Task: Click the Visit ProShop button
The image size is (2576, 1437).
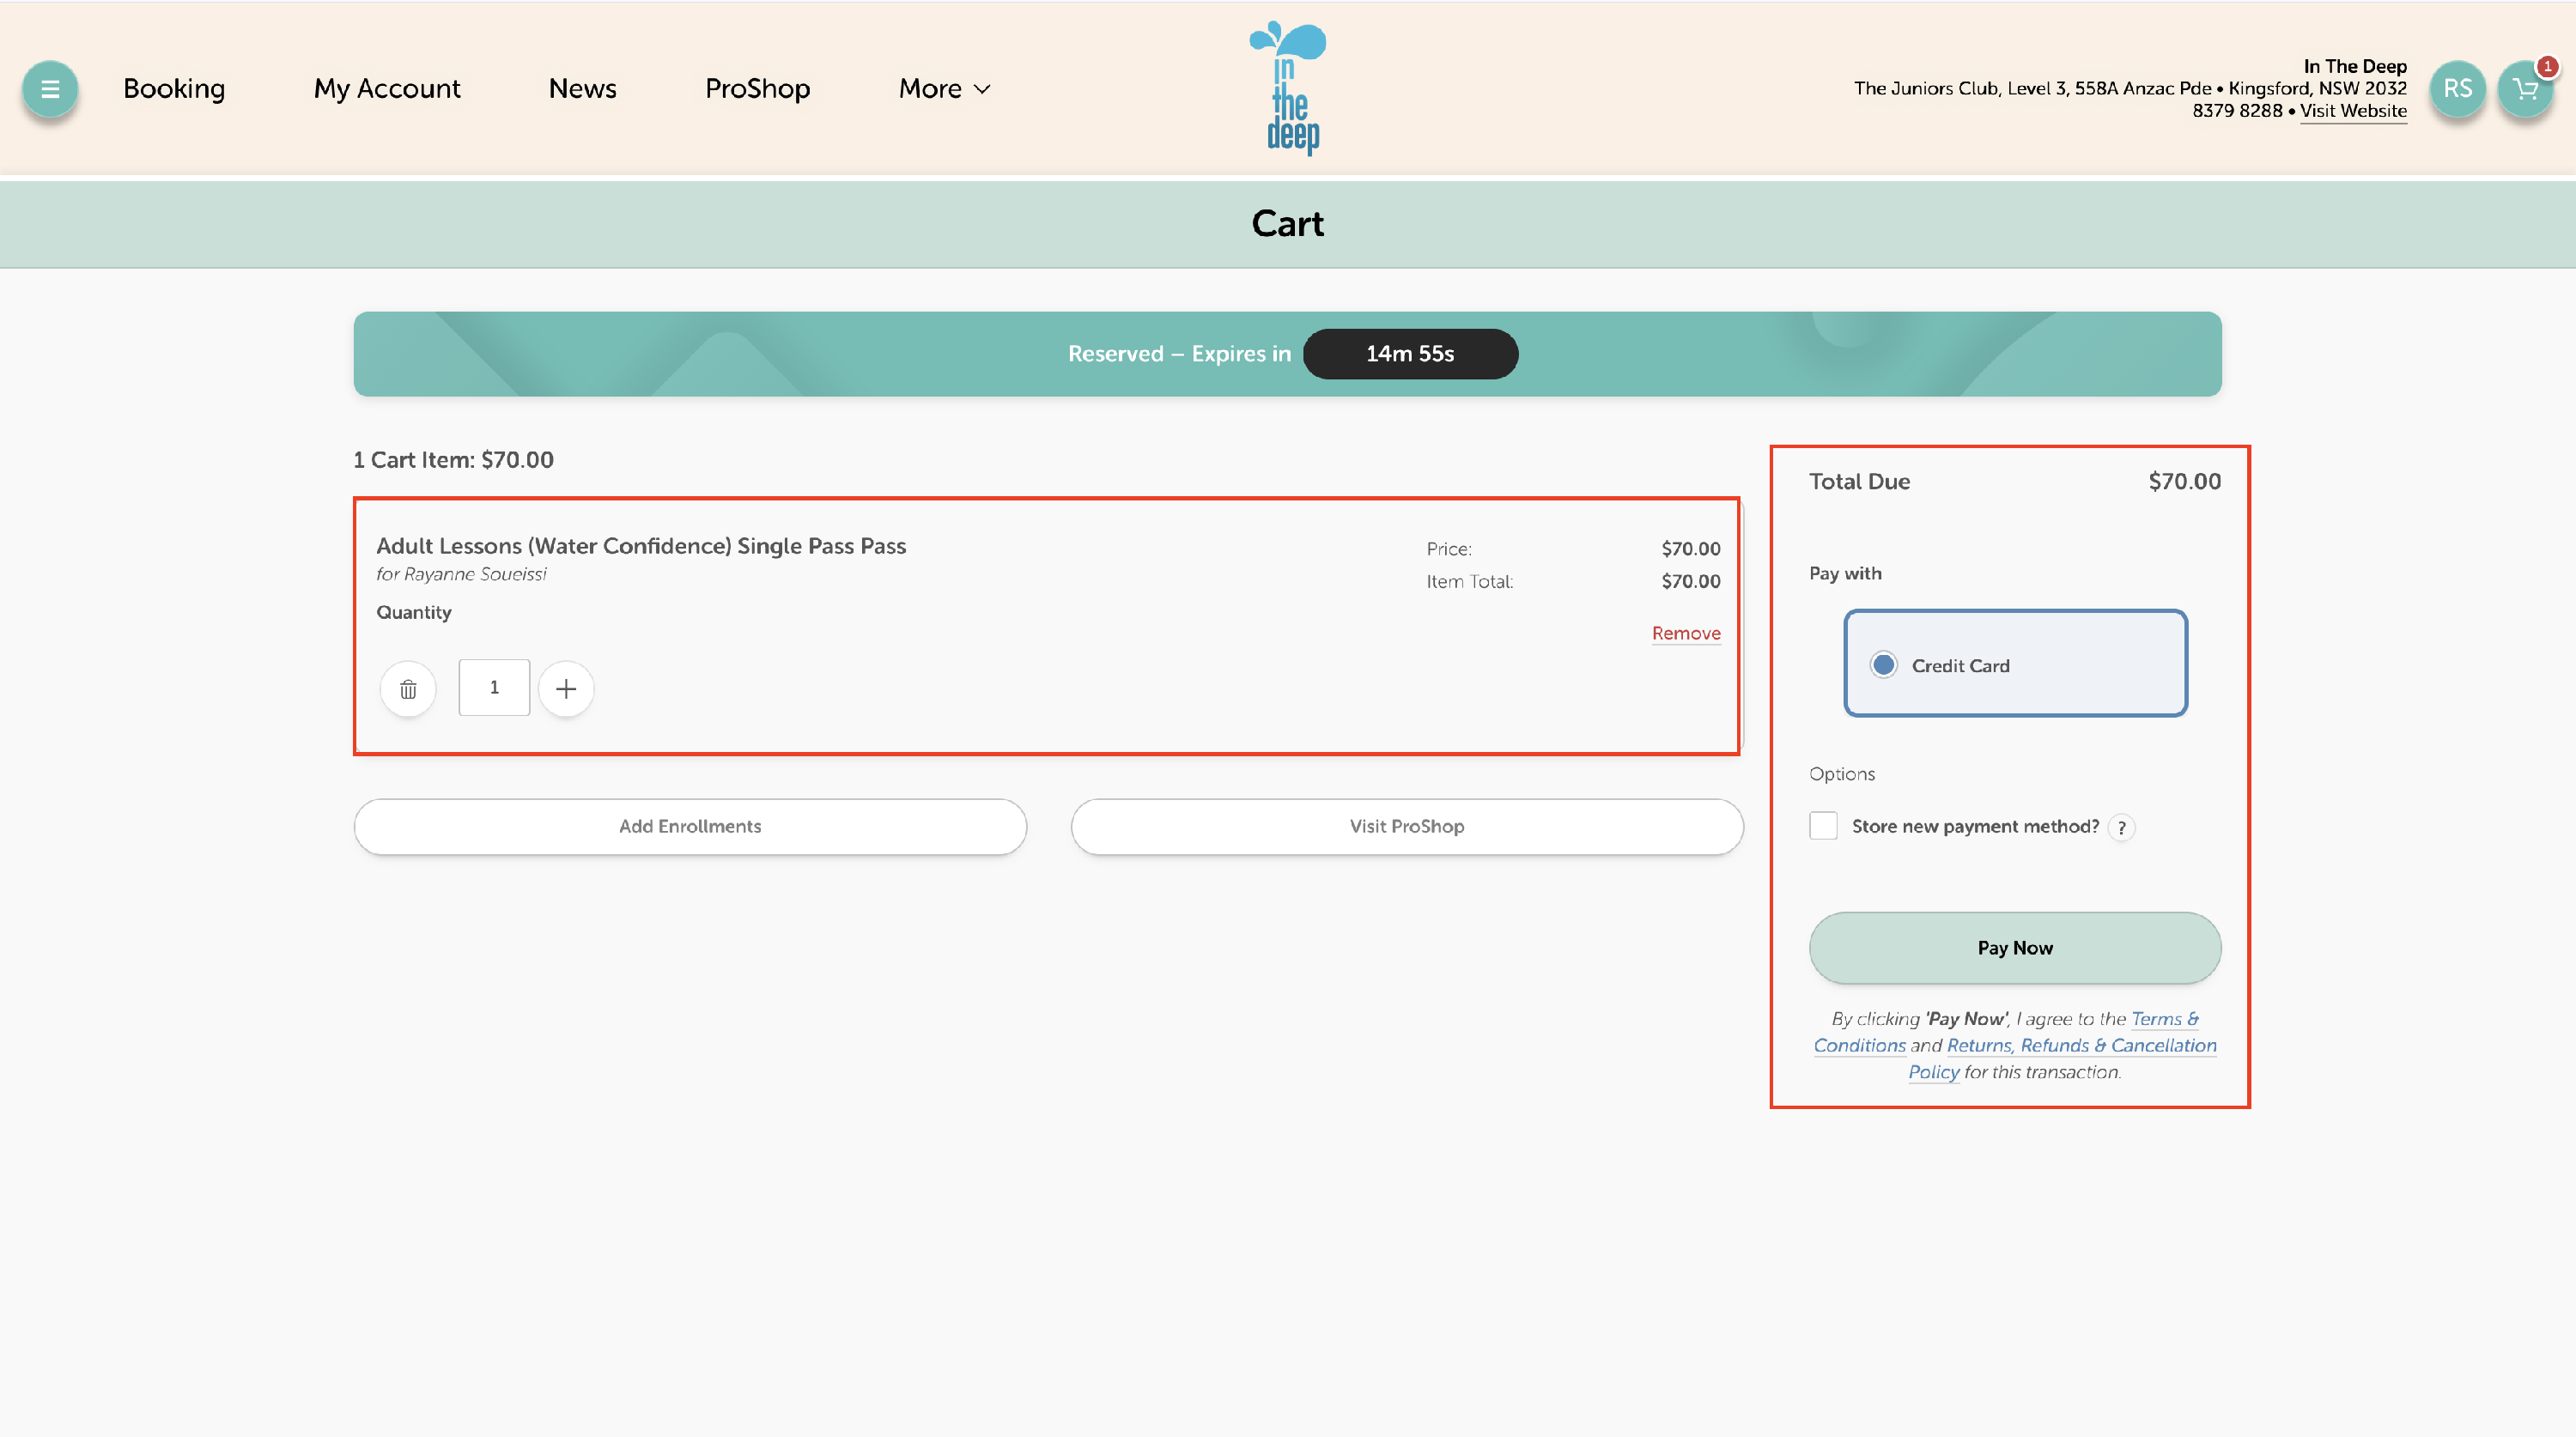Action: (x=1406, y=826)
